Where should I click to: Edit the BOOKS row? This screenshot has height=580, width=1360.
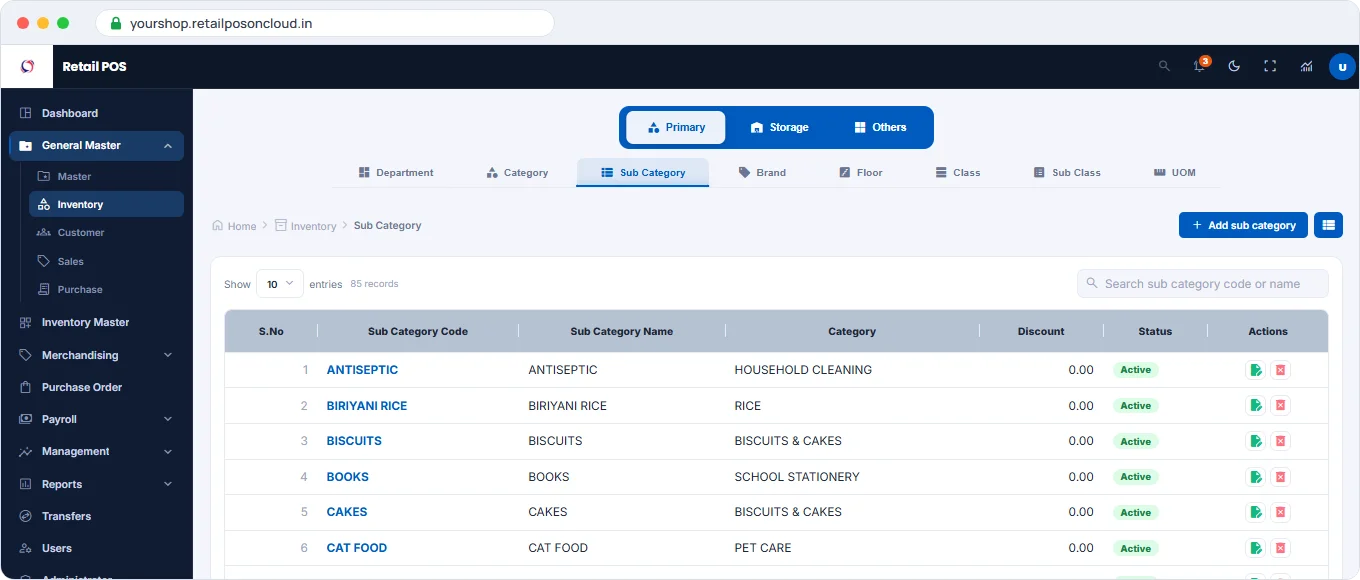pyautogui.click(x=1255, y=477)
